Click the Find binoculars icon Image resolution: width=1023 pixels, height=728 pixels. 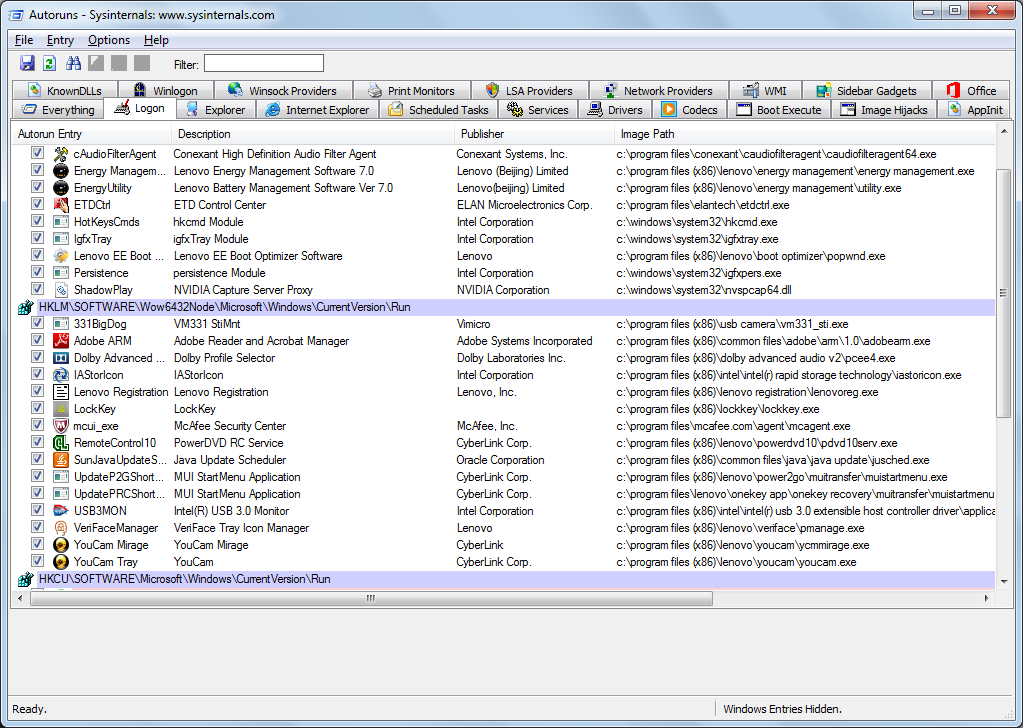click(73, 63)
